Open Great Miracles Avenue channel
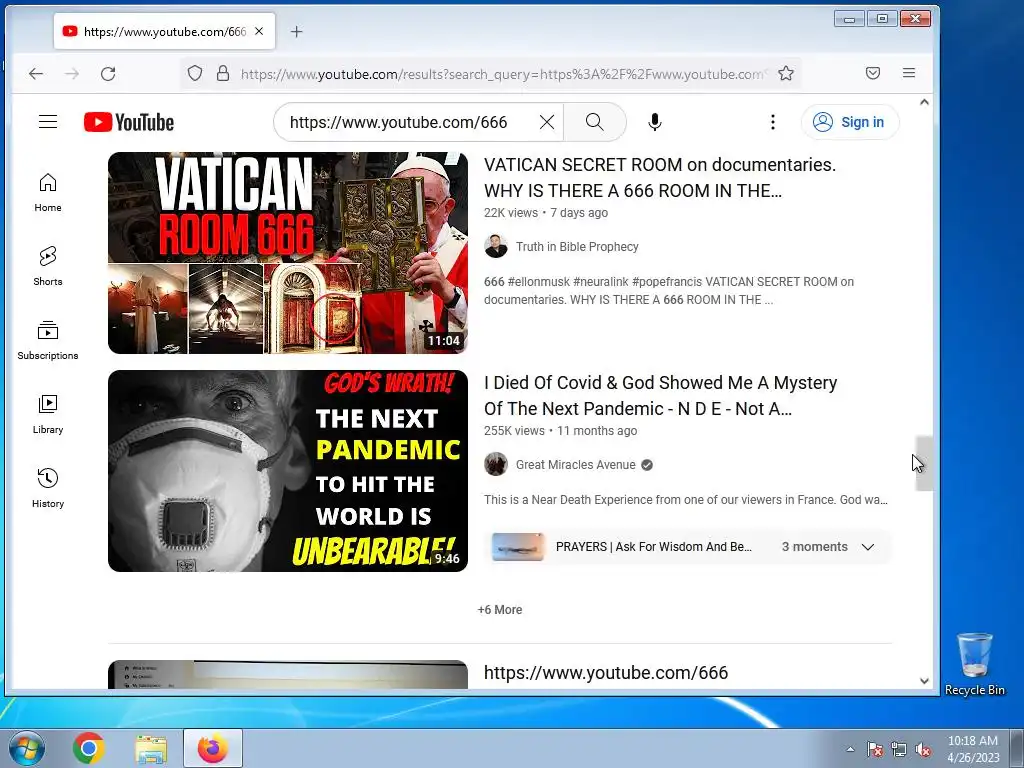 pyautogui.click(x=575, y=465)
